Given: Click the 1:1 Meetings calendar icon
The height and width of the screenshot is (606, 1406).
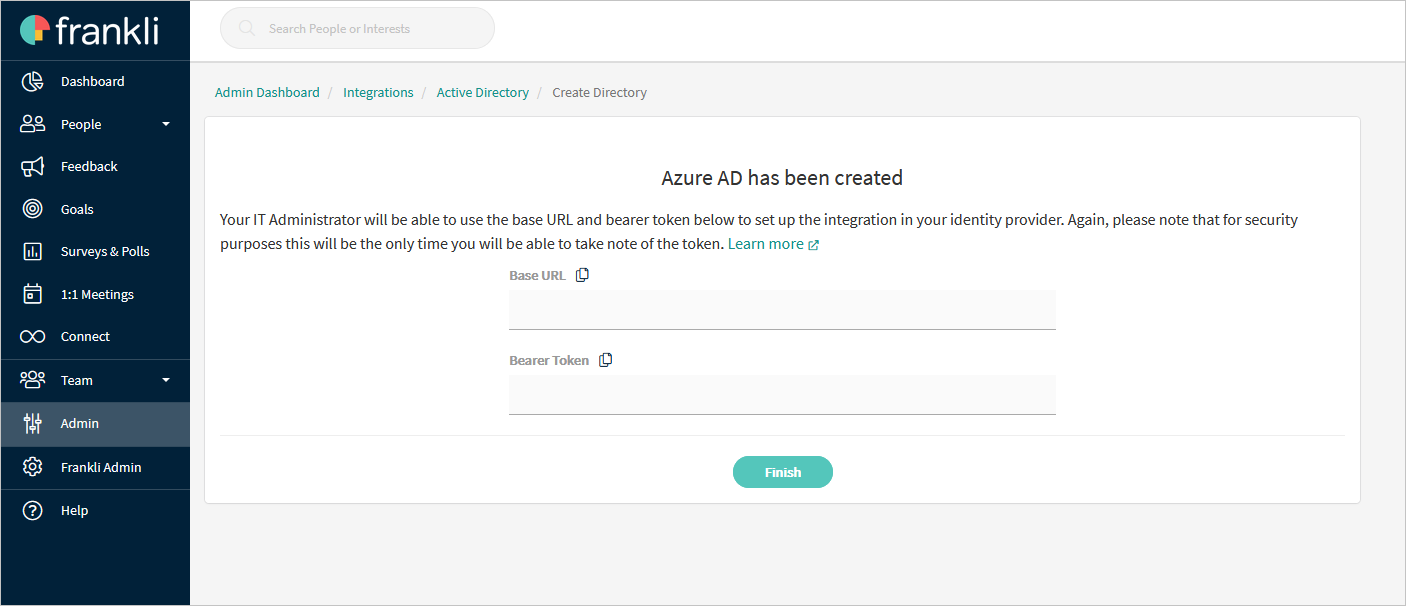Looking at the screenshot, I should click(32, 293).
